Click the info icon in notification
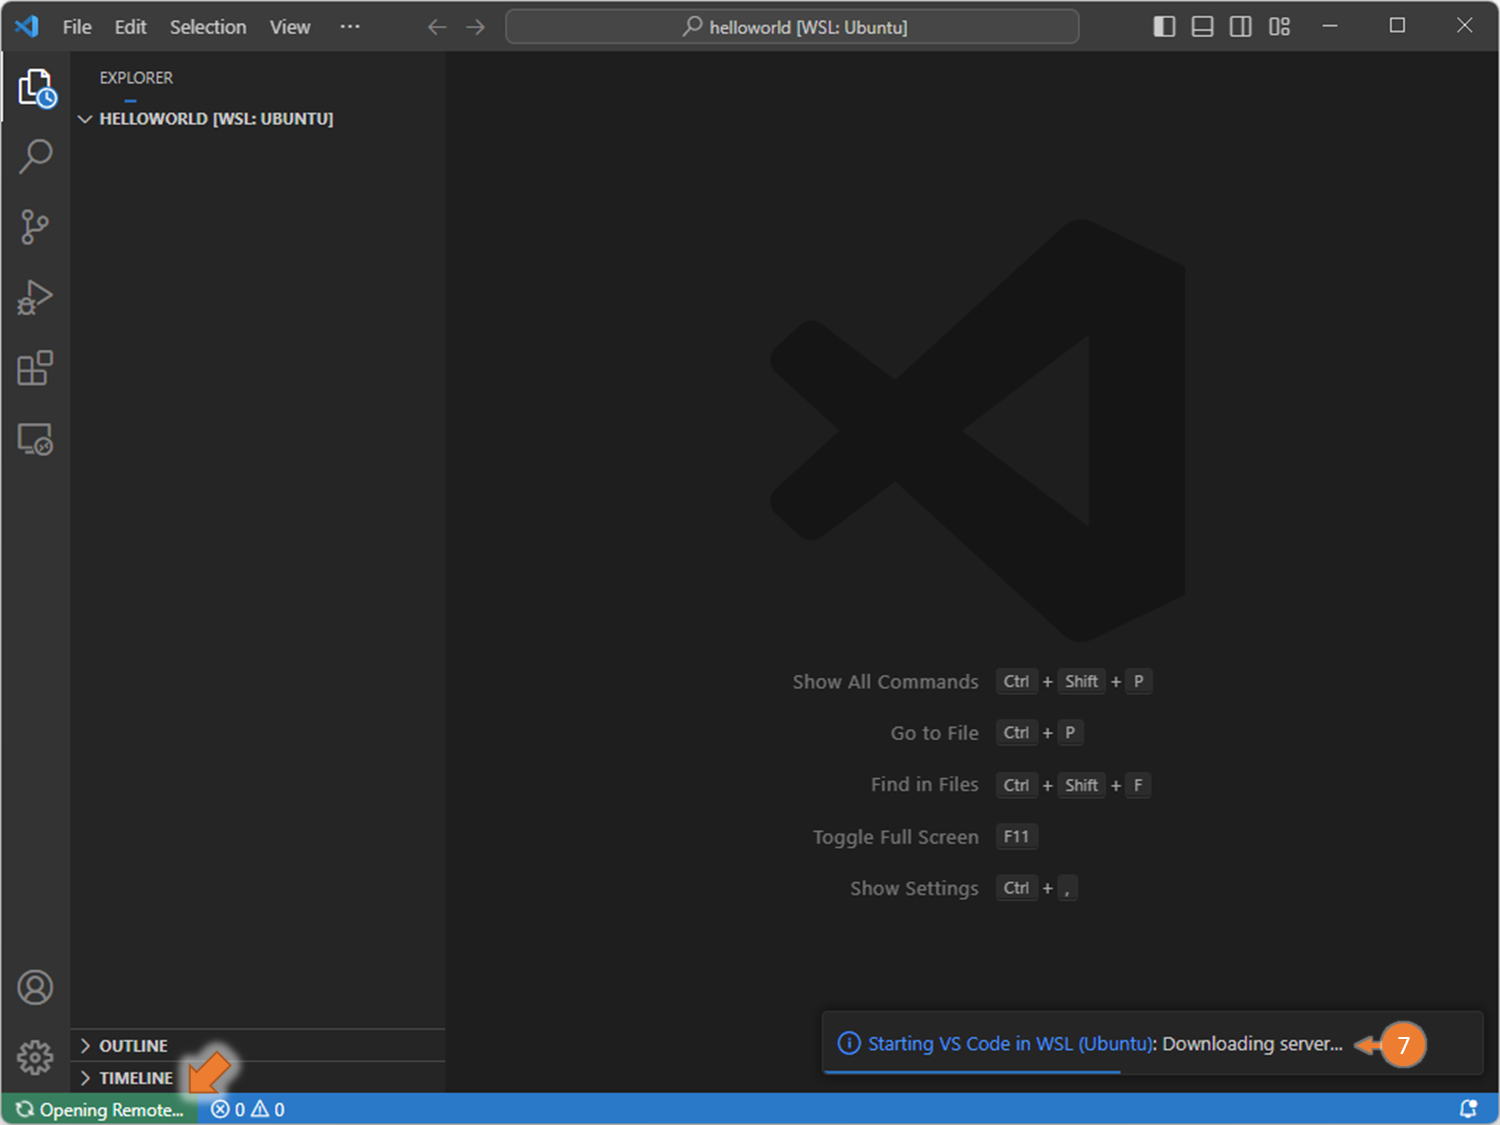 (849, 1044)
